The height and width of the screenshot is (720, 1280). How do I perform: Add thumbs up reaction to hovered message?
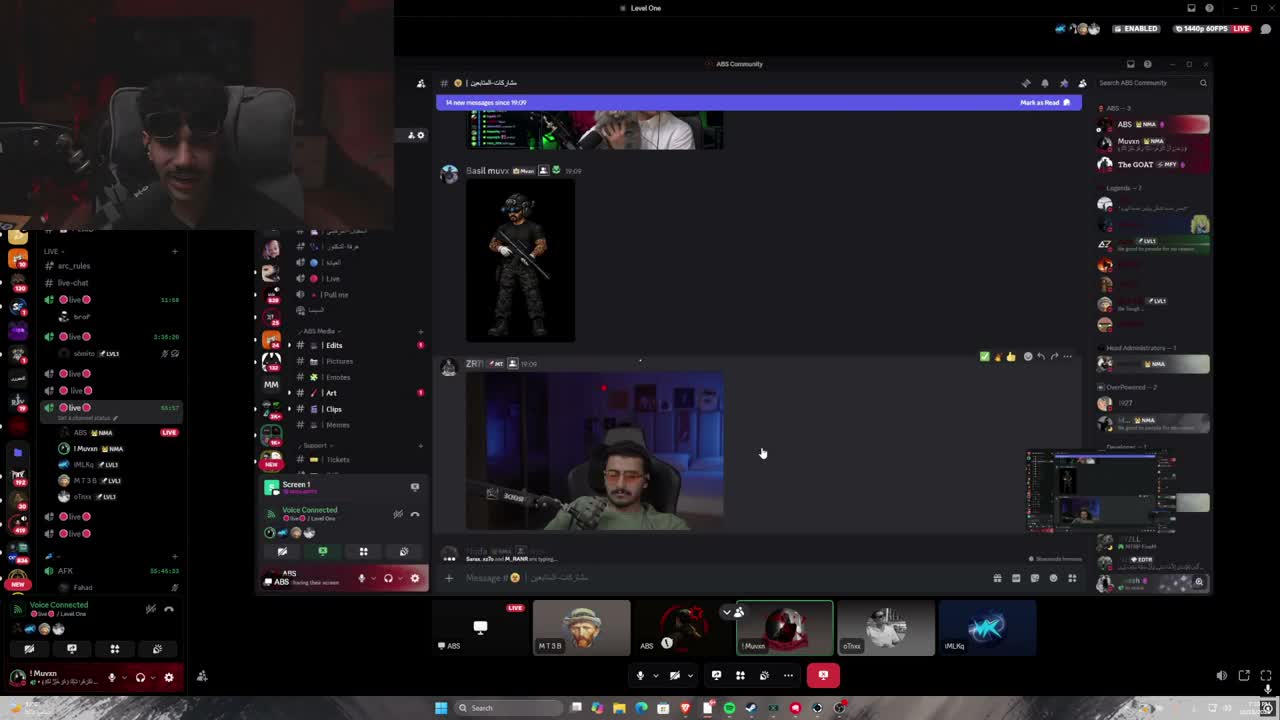tap(1011, 356)
